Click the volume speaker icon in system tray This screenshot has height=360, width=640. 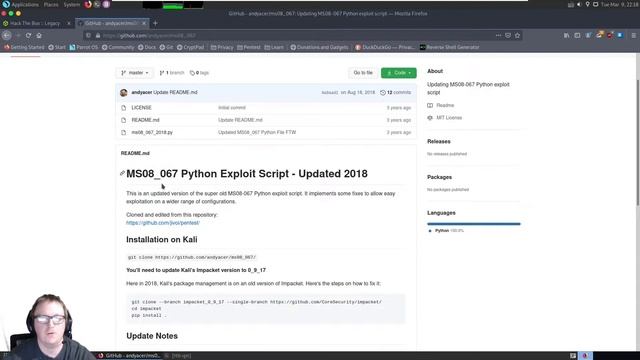click(579, 4)
